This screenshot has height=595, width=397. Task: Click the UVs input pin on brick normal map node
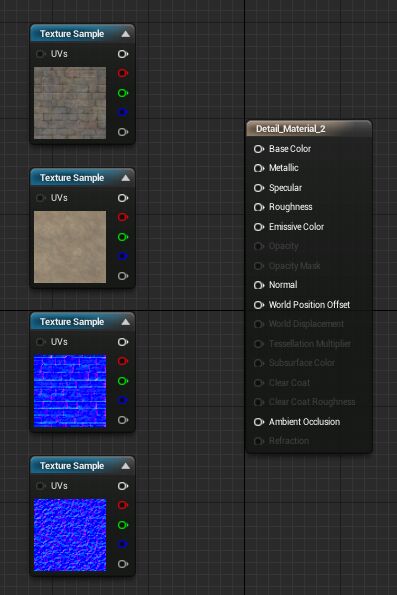[40, 342]
